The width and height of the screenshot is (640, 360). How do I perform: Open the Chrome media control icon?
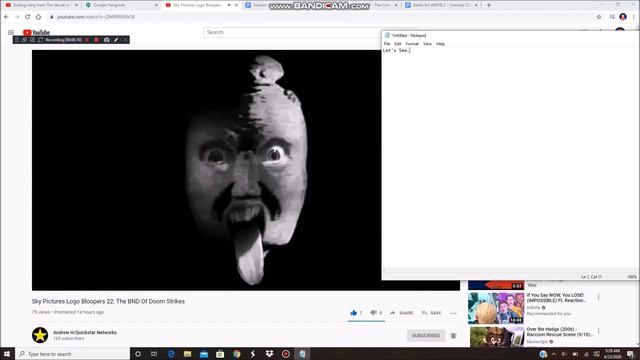[x=612, y=17]
